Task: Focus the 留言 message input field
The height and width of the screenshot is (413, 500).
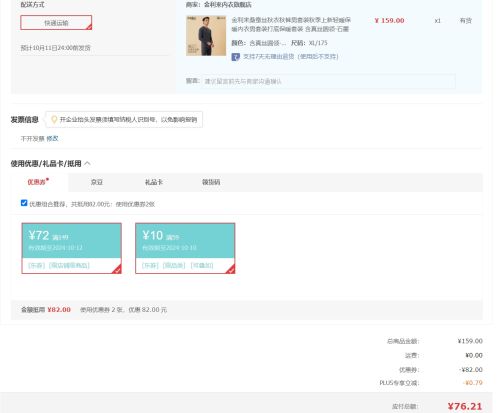Action: click(x=329, y=81)
